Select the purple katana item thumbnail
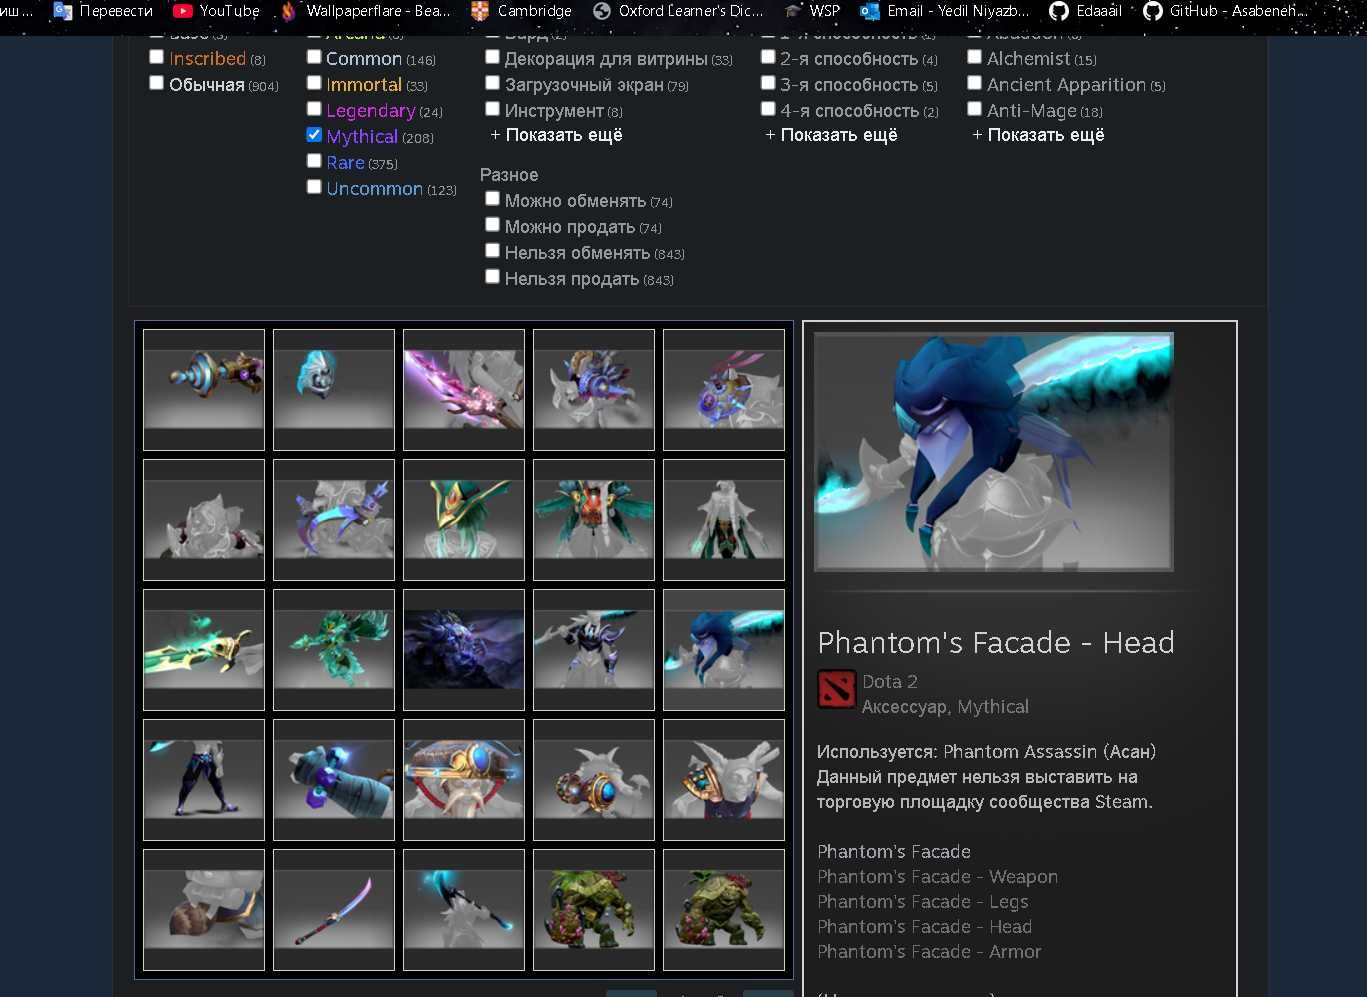Viewport: 1367px width, 997px height. click(334, 910)
